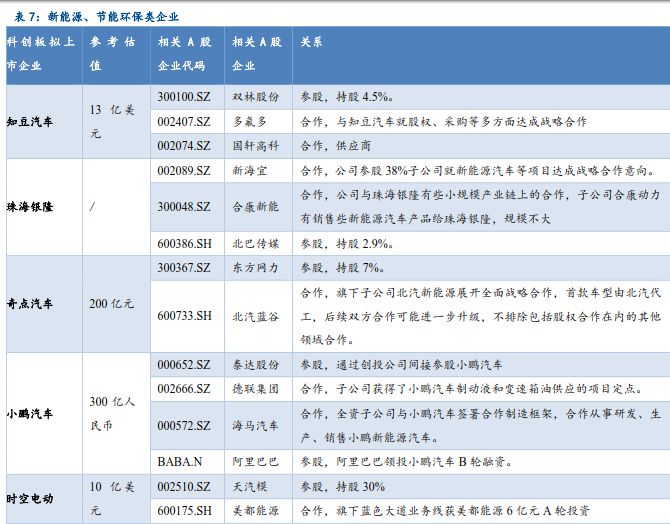The height and width of the screenshot is (524, 670).
Task: Click company name 时空电动
Action: [x=30, y=499]
